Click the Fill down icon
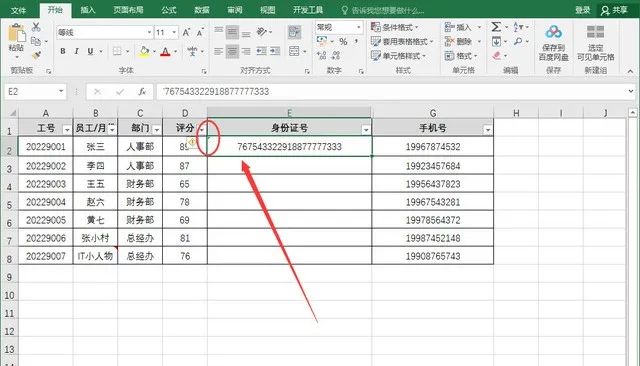The image size is (640, 366). tap(496, 41)
